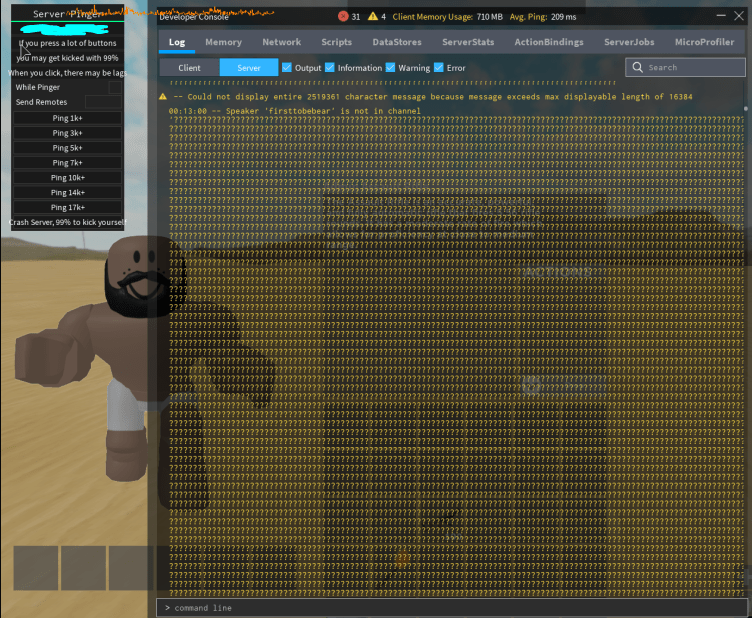Viewport: 752px width, 618px height.
Task: Open the Scripts tab
Action: pos(337,42)
